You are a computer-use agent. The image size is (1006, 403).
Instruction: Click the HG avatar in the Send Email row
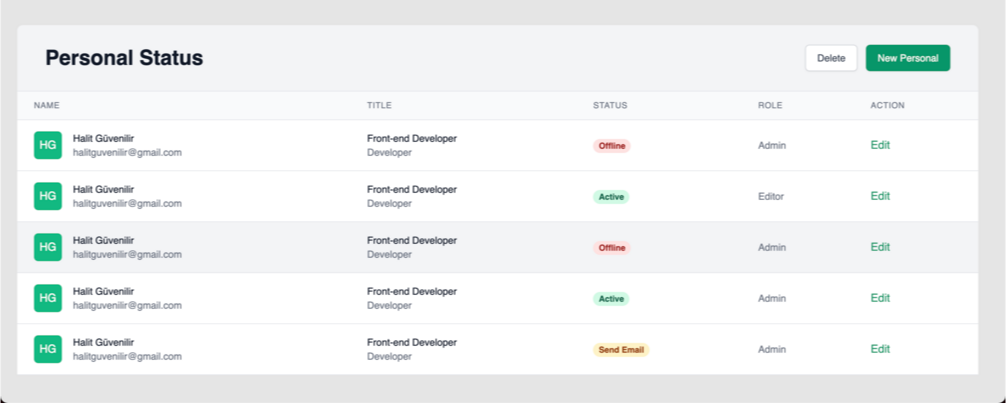pyautogui.click(x=47, y=349)
